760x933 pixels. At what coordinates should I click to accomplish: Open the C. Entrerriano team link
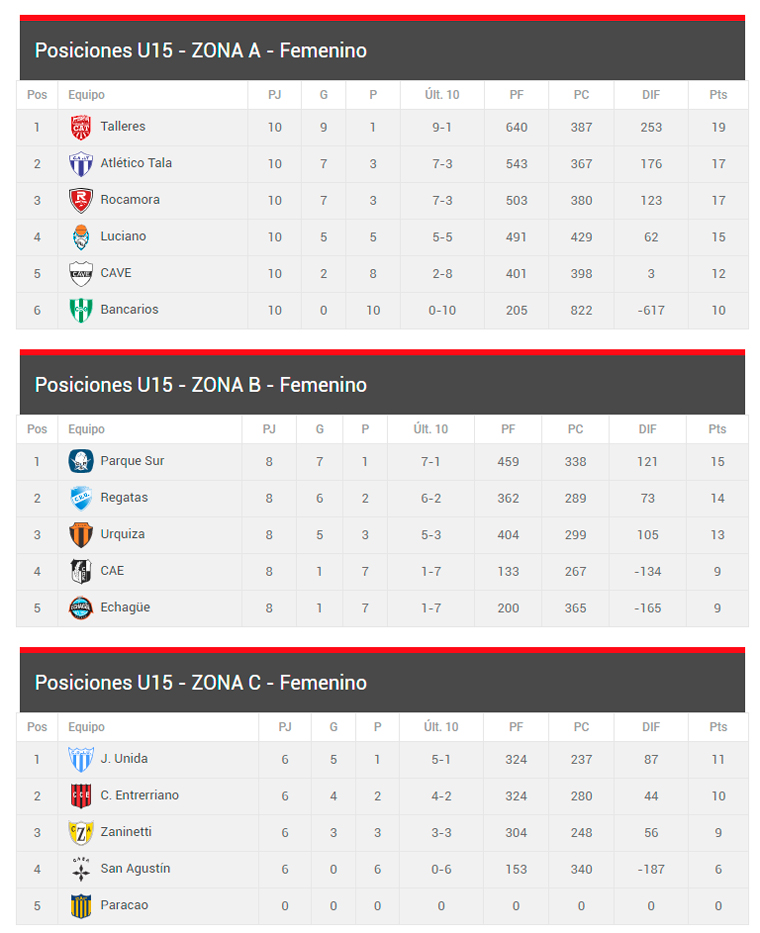click(139, 796)
